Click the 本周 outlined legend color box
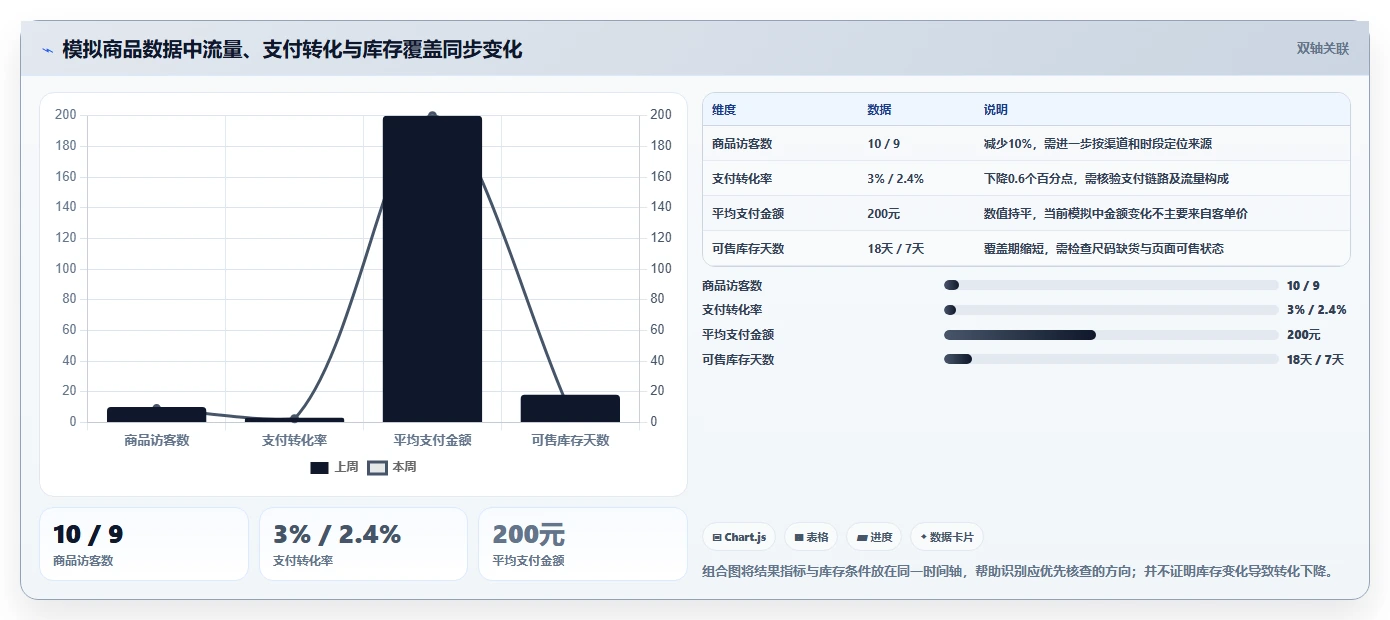The height and width of the screenshot is (620, 1390). coord(377,468)
